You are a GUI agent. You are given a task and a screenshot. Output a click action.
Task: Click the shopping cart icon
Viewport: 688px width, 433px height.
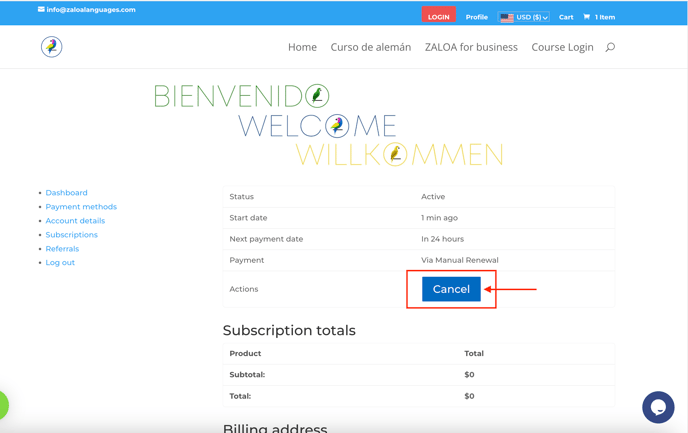pyautogui.click(x=586, y=17)
